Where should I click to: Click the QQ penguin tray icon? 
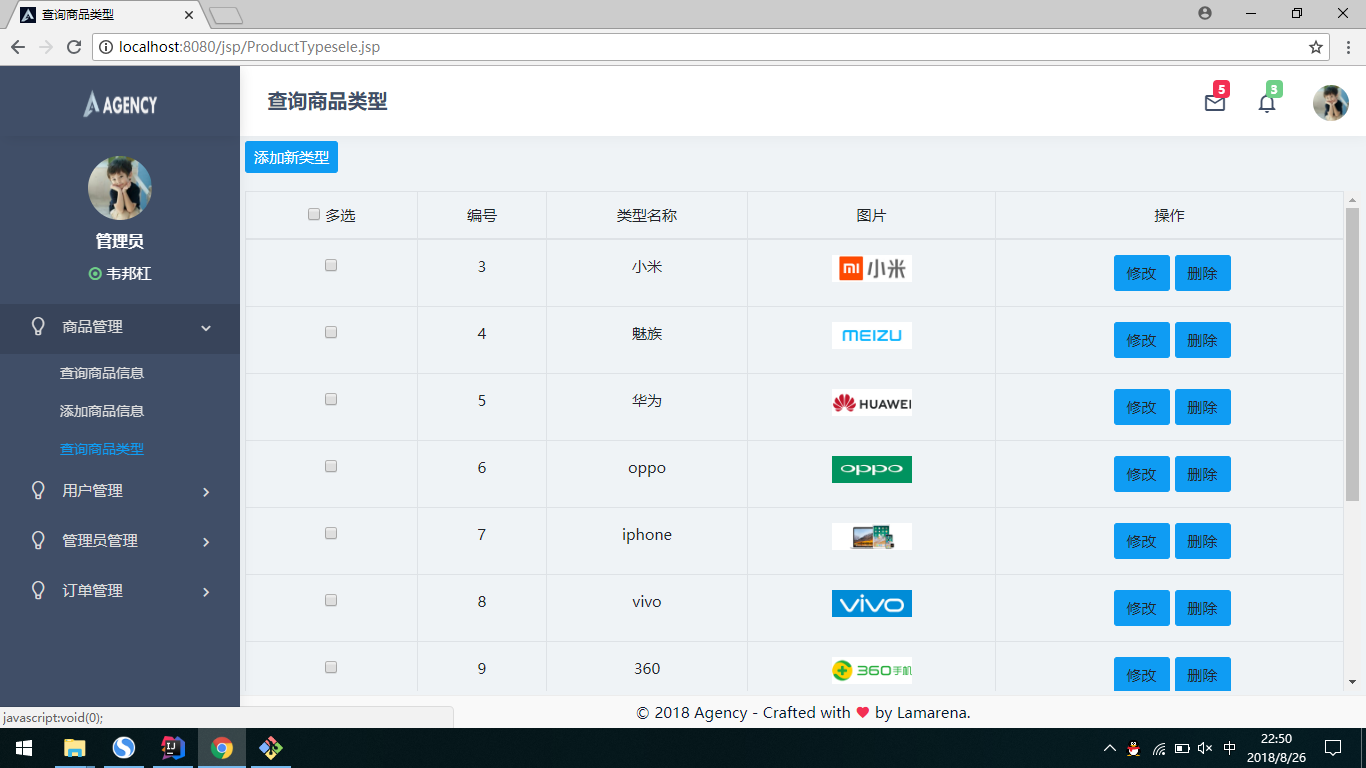[1133, 748]
